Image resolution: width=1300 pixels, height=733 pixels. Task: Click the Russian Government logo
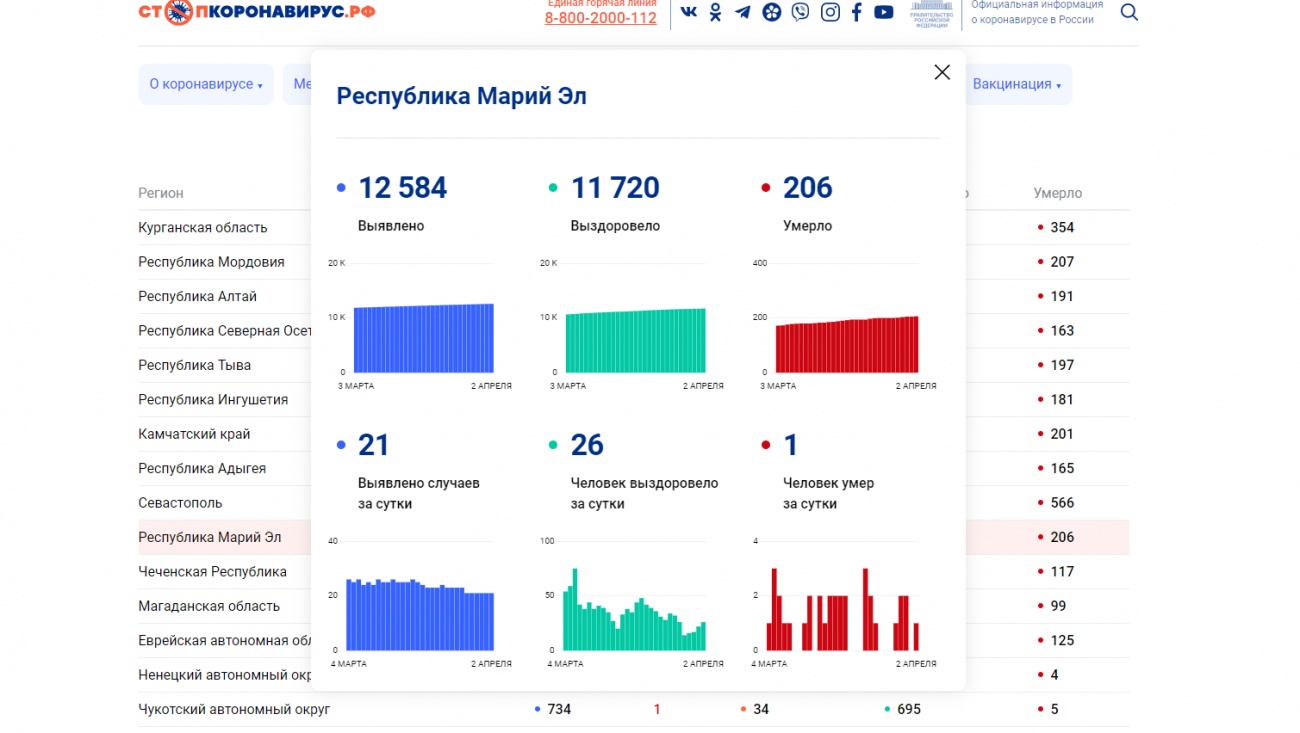point(931,13)
